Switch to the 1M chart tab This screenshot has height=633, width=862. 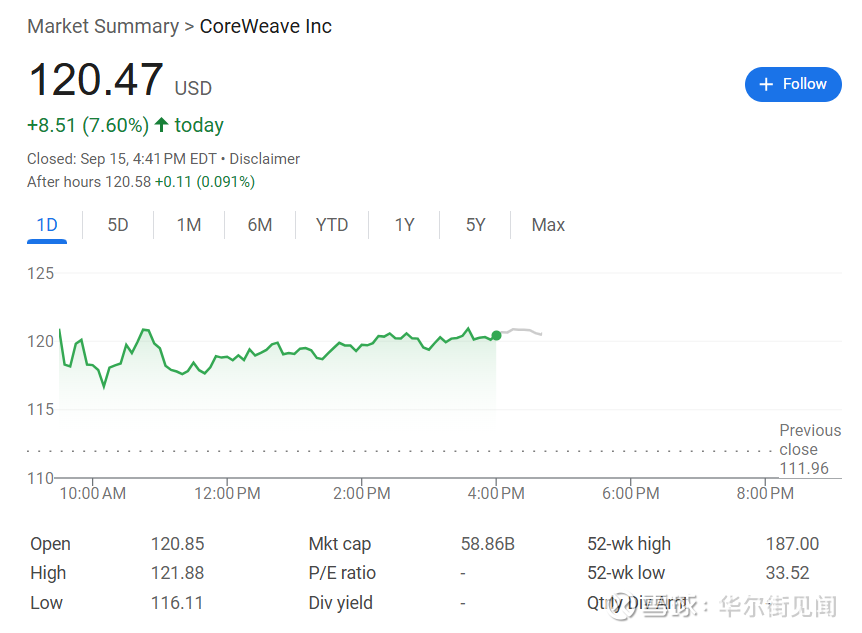[x=189, y=225]
